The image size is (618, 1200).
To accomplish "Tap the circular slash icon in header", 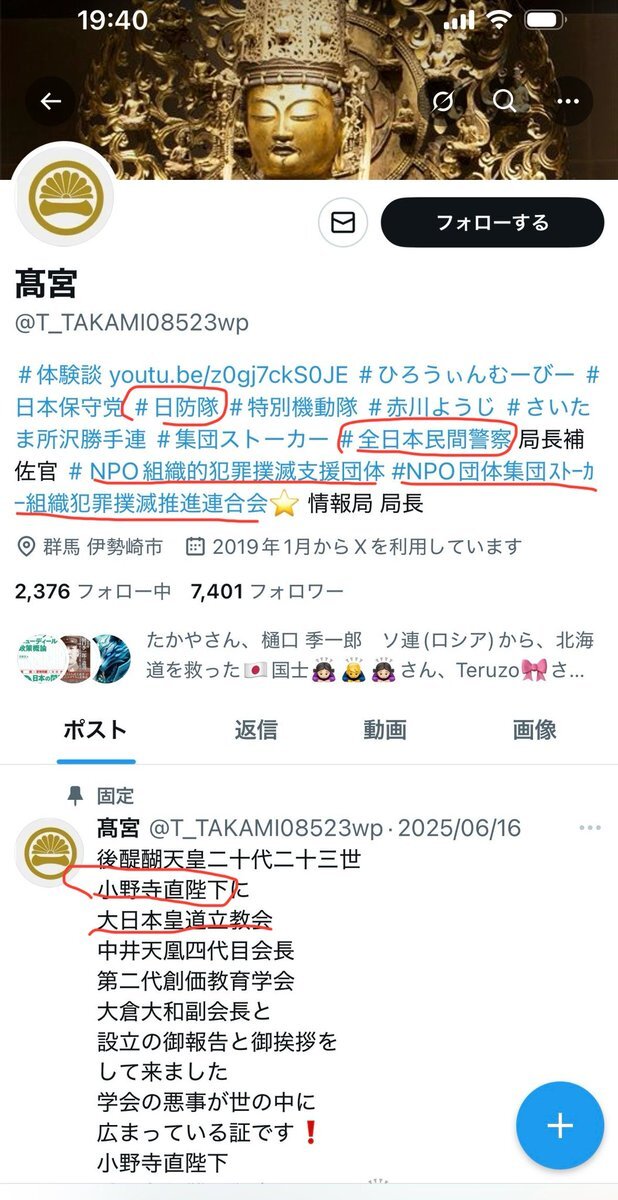I will pyautogui.click(x=443, y=101).
